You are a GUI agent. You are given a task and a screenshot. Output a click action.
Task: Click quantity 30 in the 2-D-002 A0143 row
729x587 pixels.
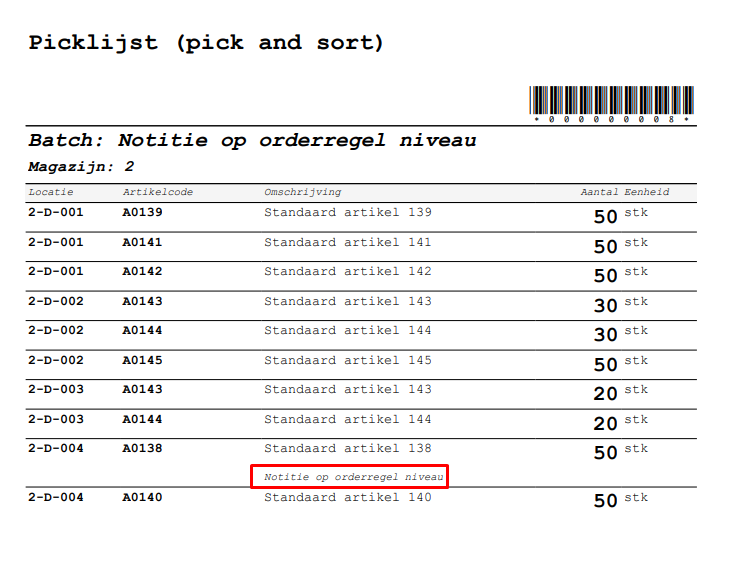(605, 306)
